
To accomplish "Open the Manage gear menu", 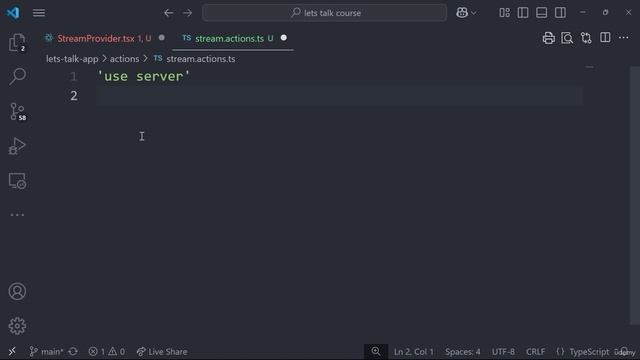I will pos(17,326).
